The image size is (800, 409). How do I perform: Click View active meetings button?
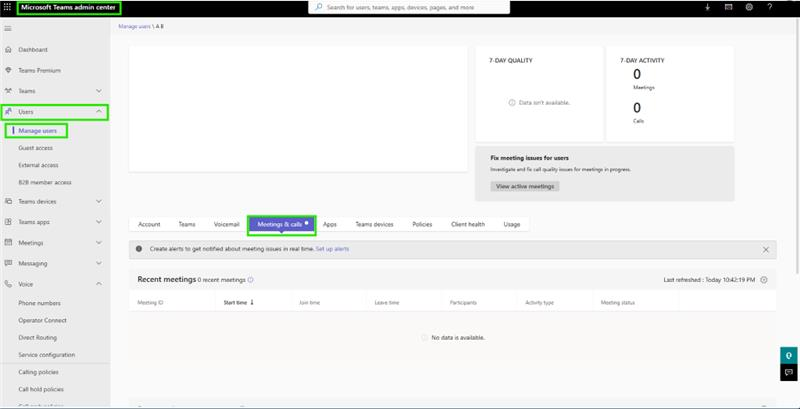525,187
